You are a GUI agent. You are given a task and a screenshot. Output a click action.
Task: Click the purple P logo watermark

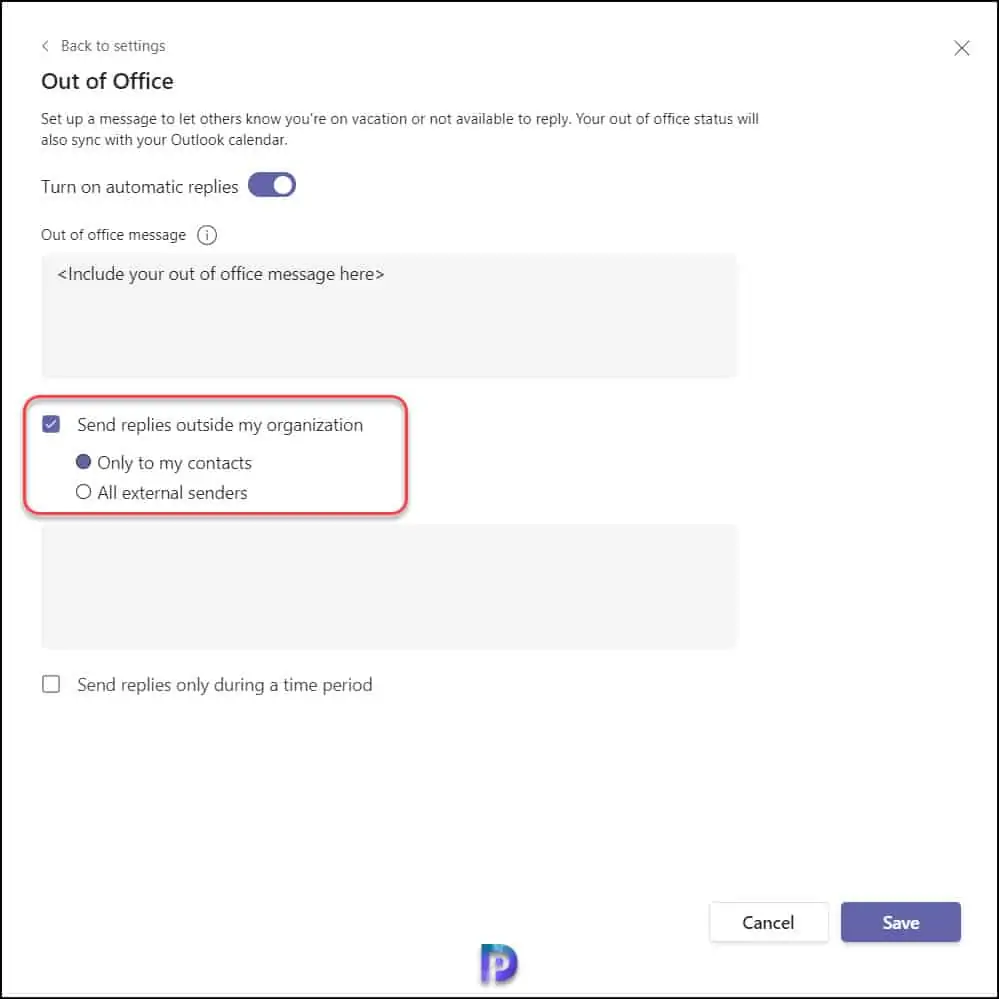499,963
